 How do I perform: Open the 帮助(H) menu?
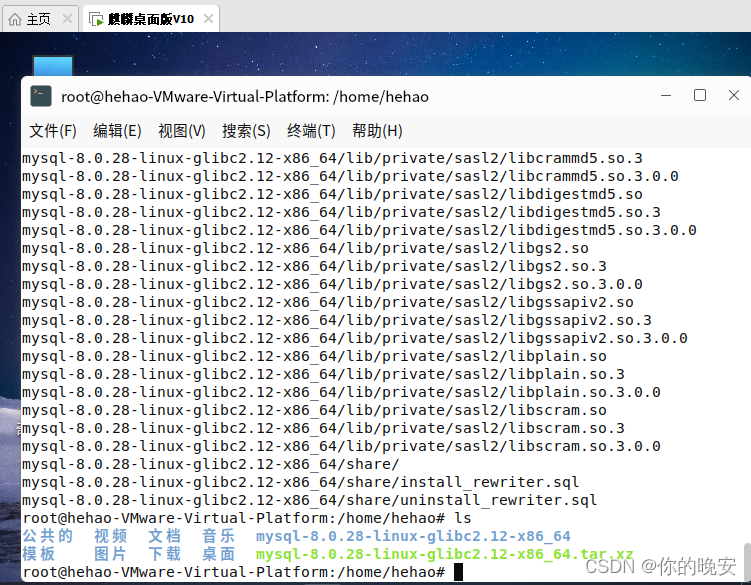point(377,131)
